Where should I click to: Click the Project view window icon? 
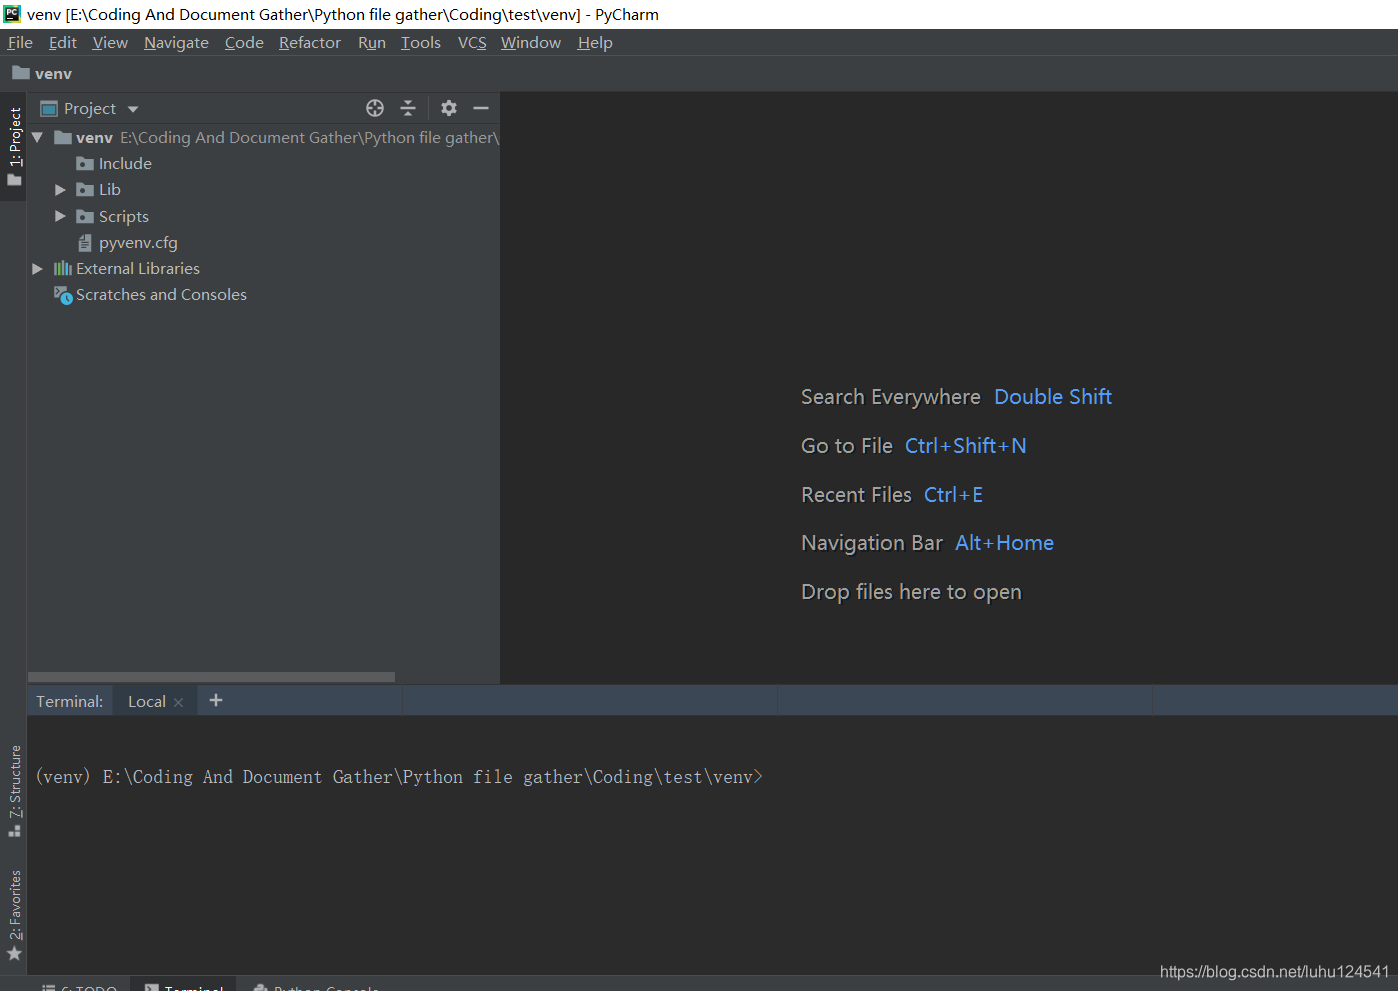tap(49, 108)
